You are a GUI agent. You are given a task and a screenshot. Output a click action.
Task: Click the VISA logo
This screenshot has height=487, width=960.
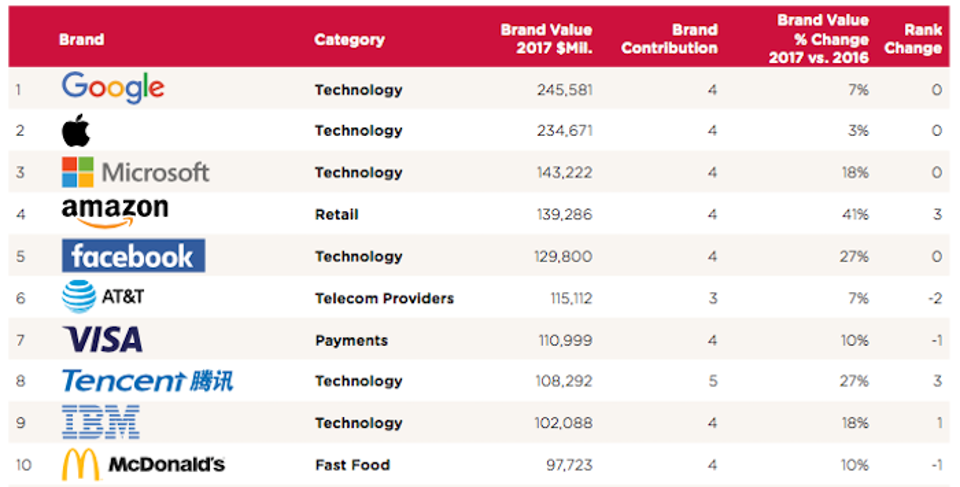click(102, 339)
